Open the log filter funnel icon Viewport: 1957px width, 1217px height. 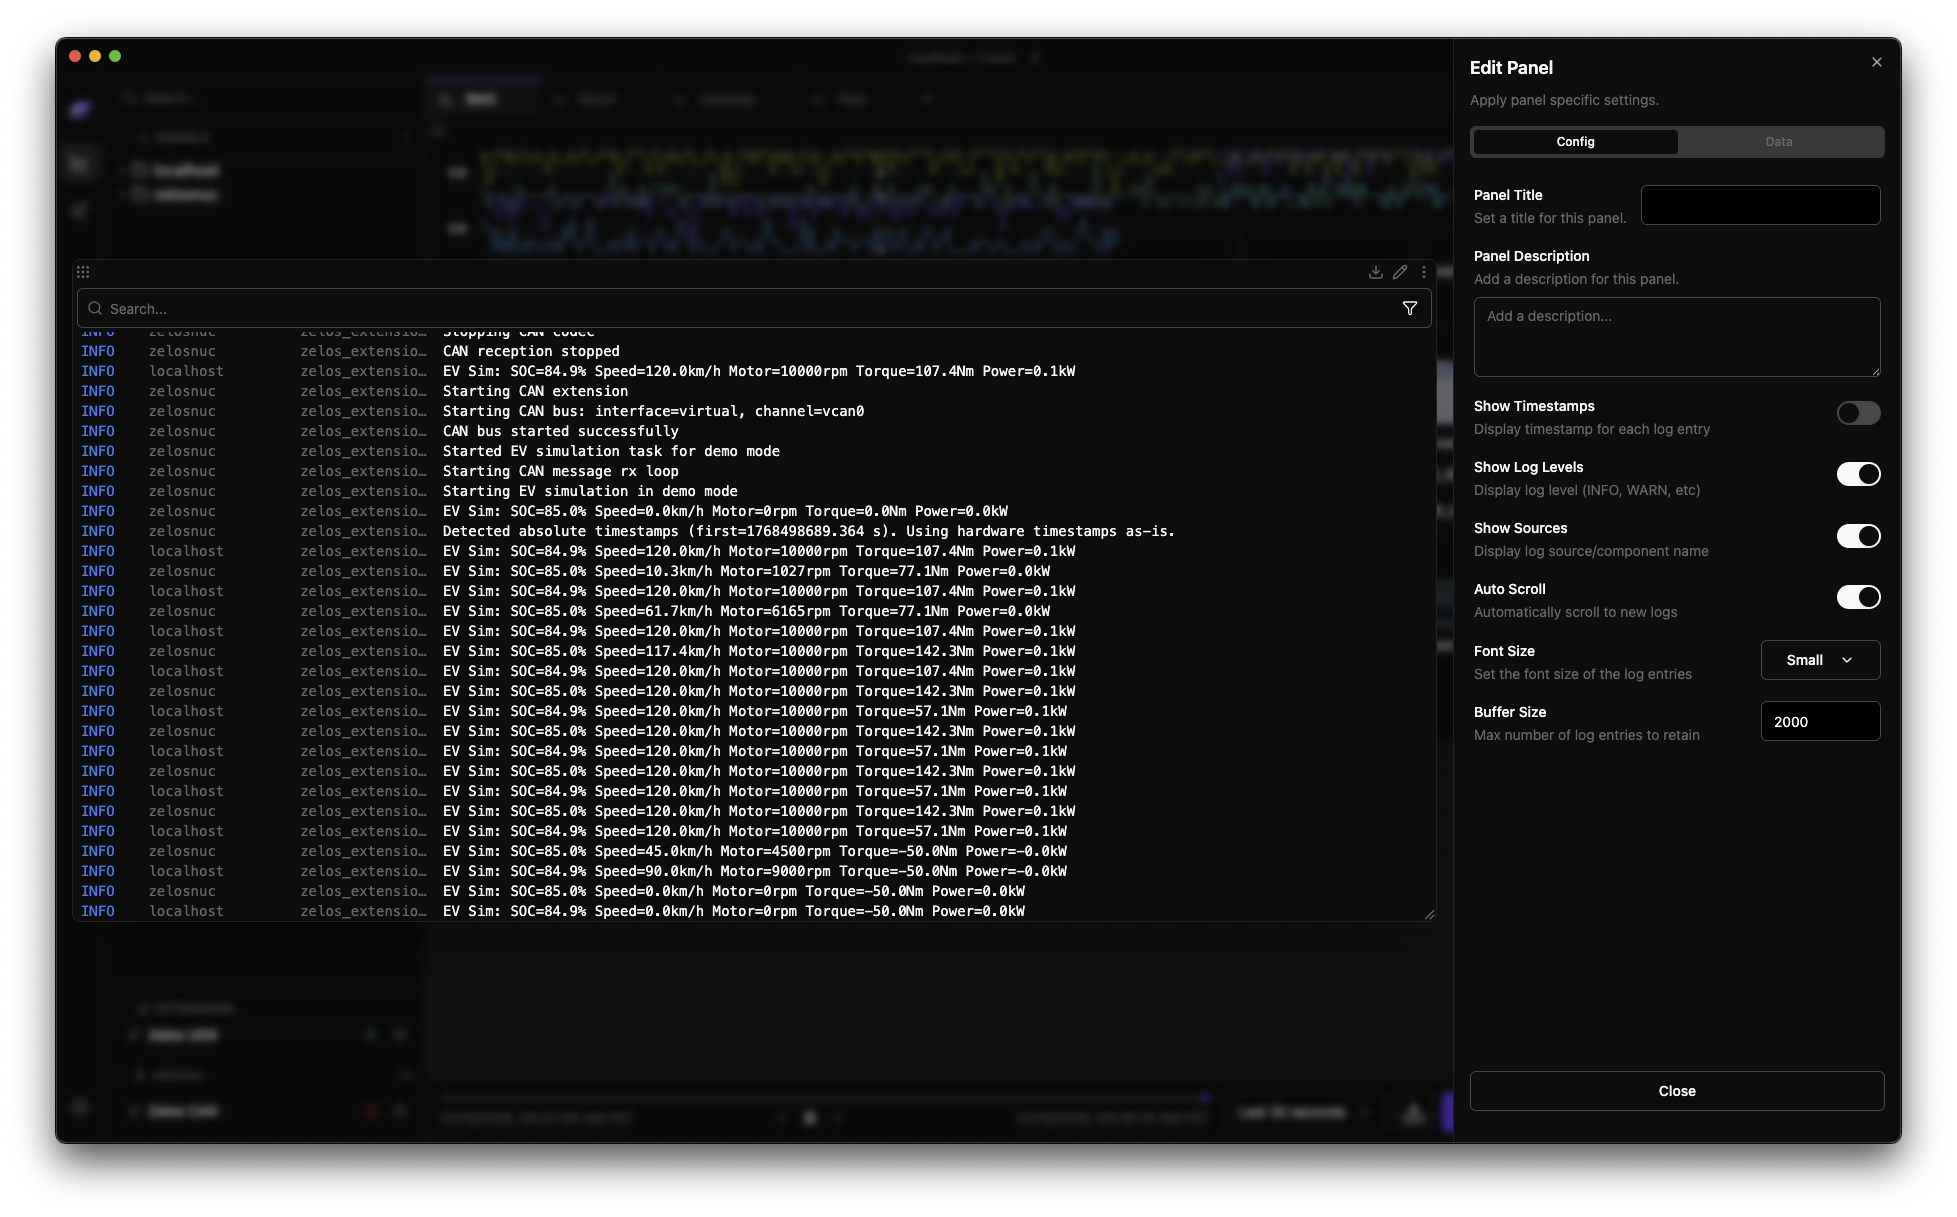coord(1410,309)
